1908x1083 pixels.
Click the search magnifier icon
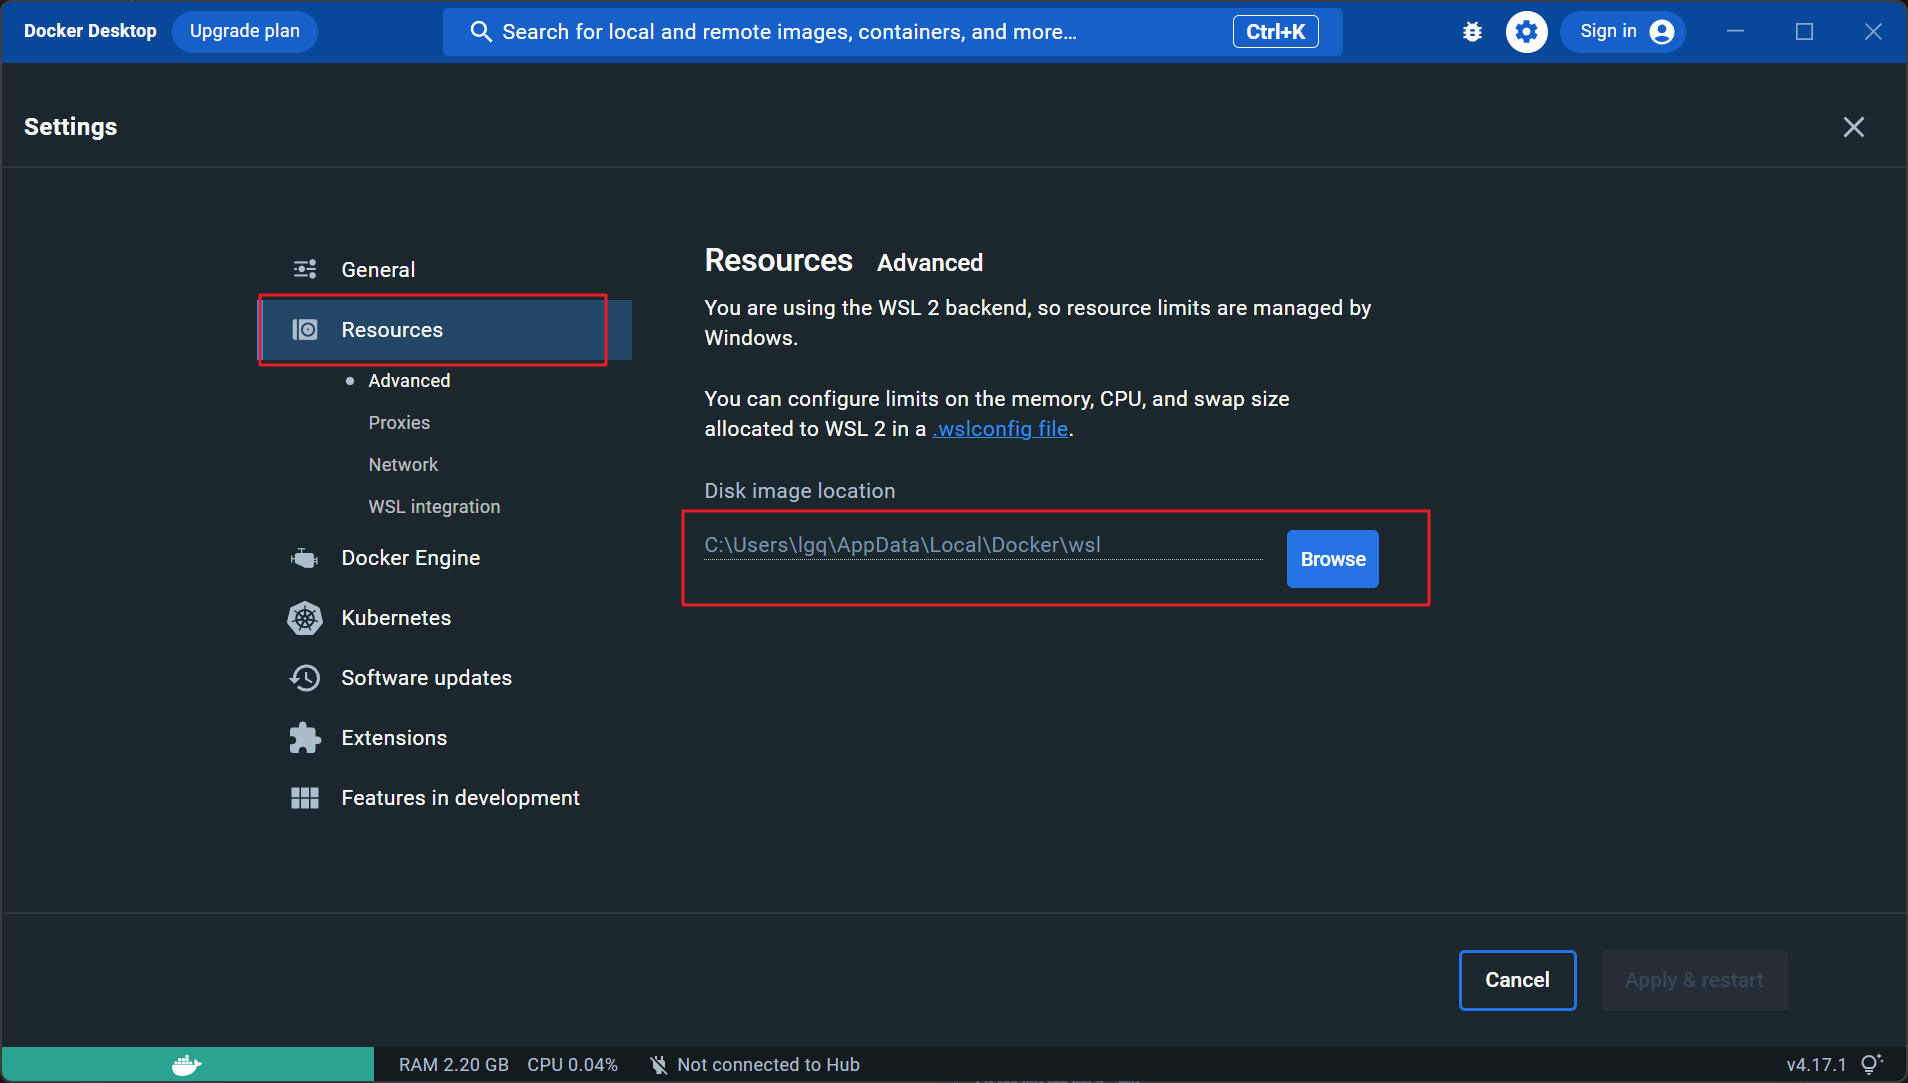coord(481,32)
